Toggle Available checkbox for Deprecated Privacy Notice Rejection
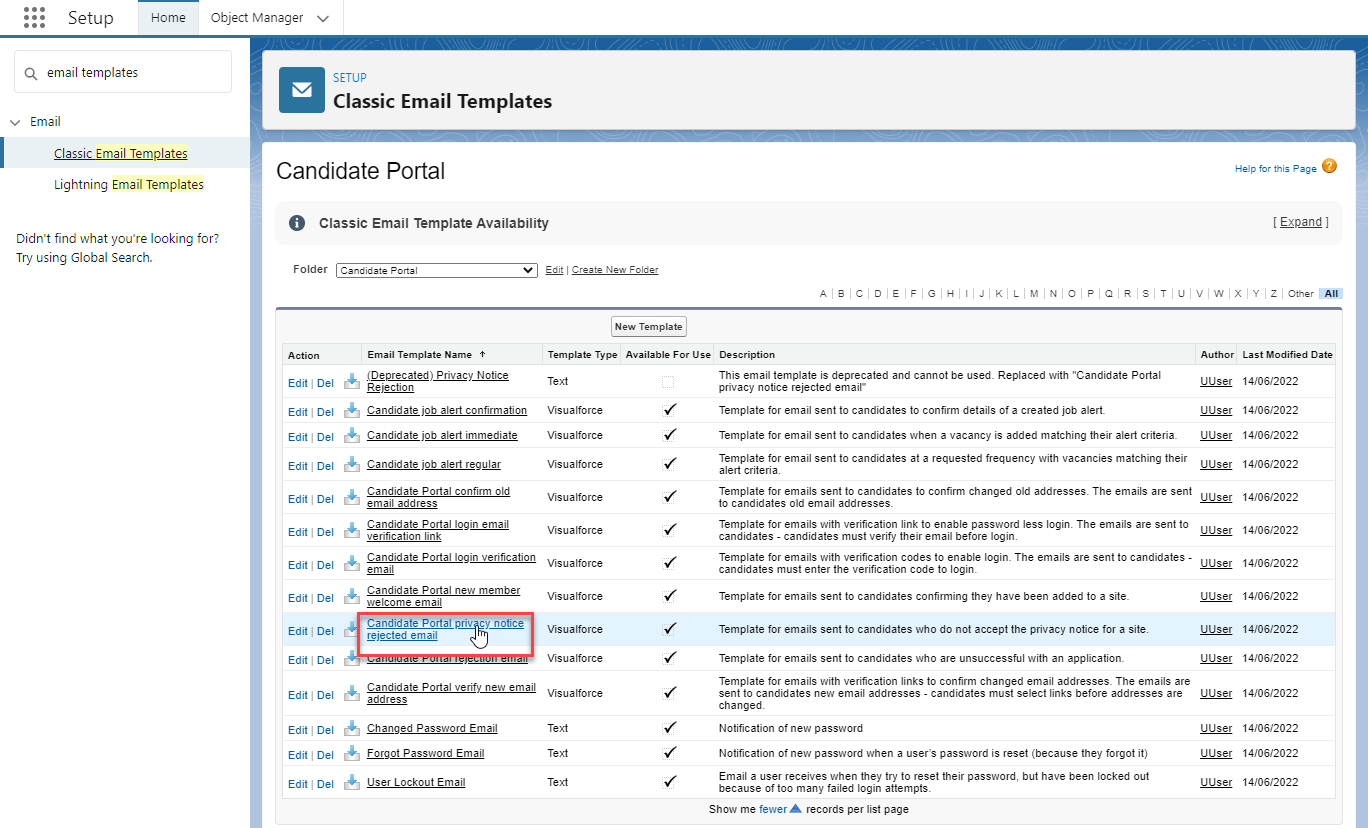 [x=667, y=381]
